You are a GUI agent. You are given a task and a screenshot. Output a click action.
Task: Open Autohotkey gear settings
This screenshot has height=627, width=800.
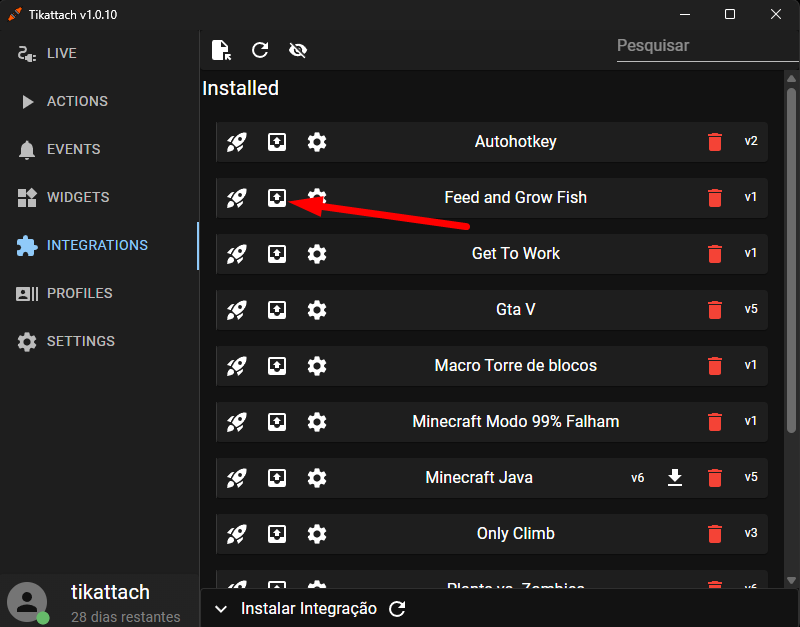(317, 142)
